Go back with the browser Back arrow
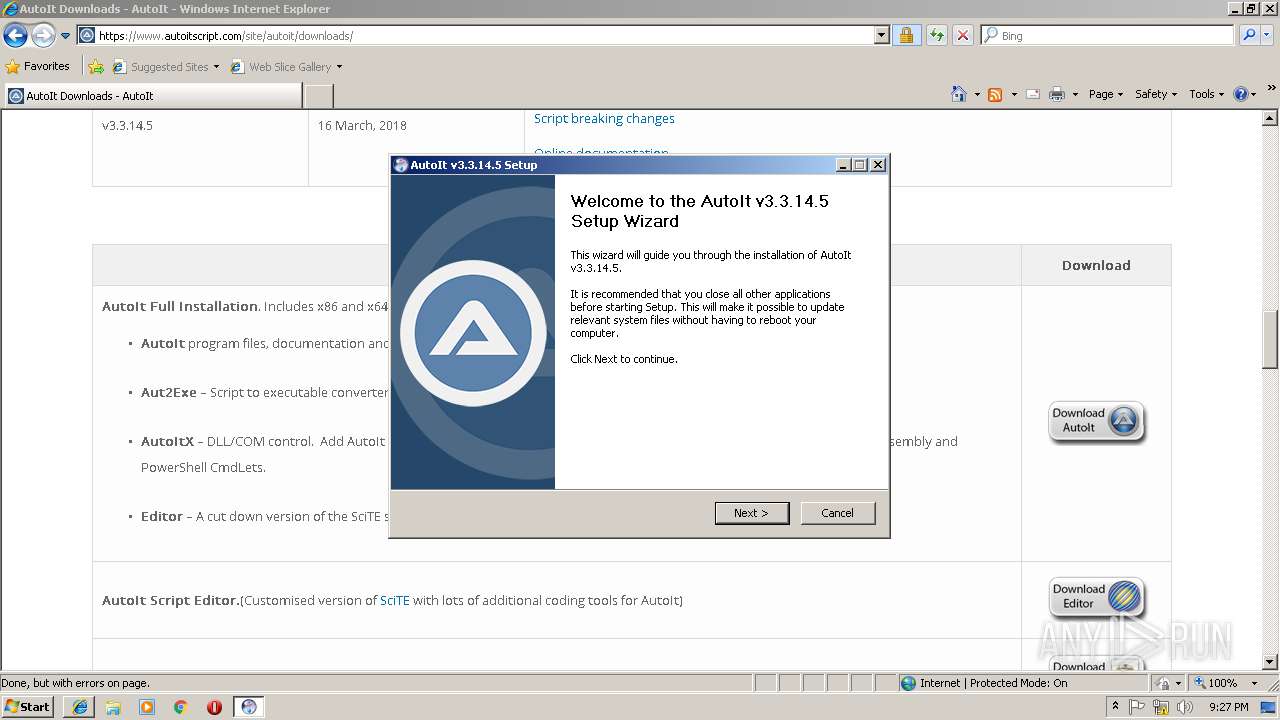Screen dimensions: 1280x720 click(16, 36)
